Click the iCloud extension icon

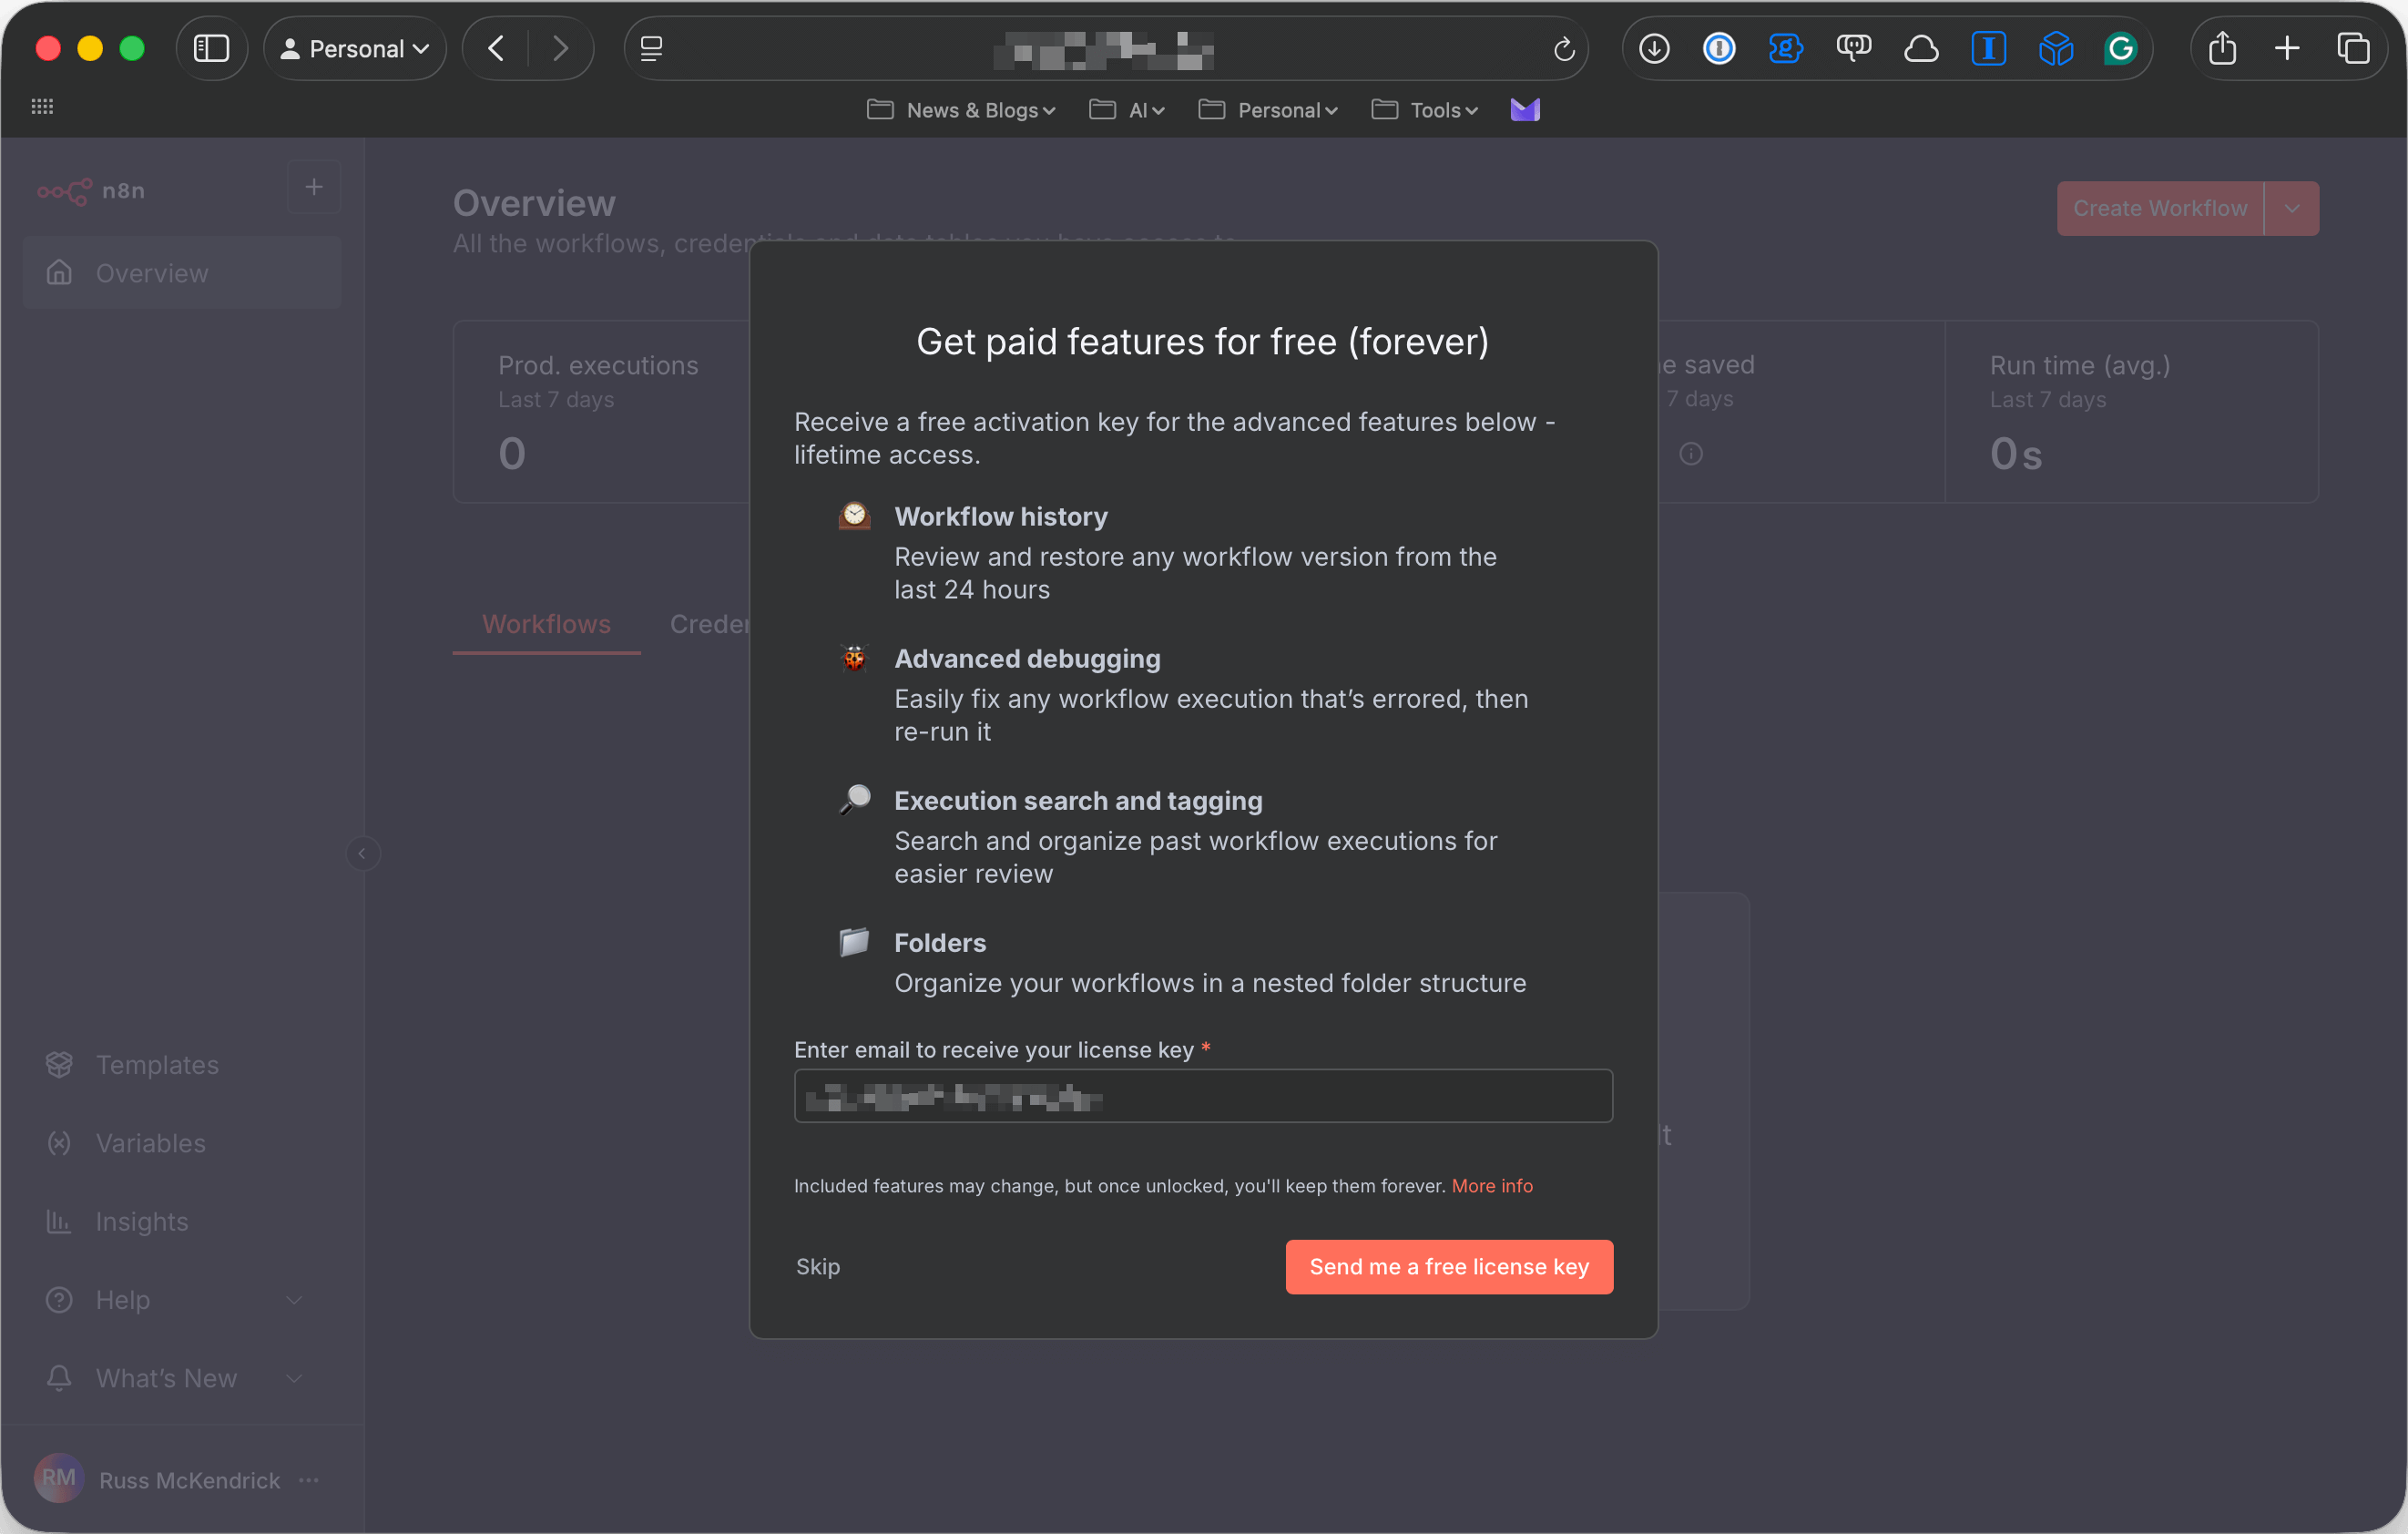pyautogui.click(x=1921, y=48)
